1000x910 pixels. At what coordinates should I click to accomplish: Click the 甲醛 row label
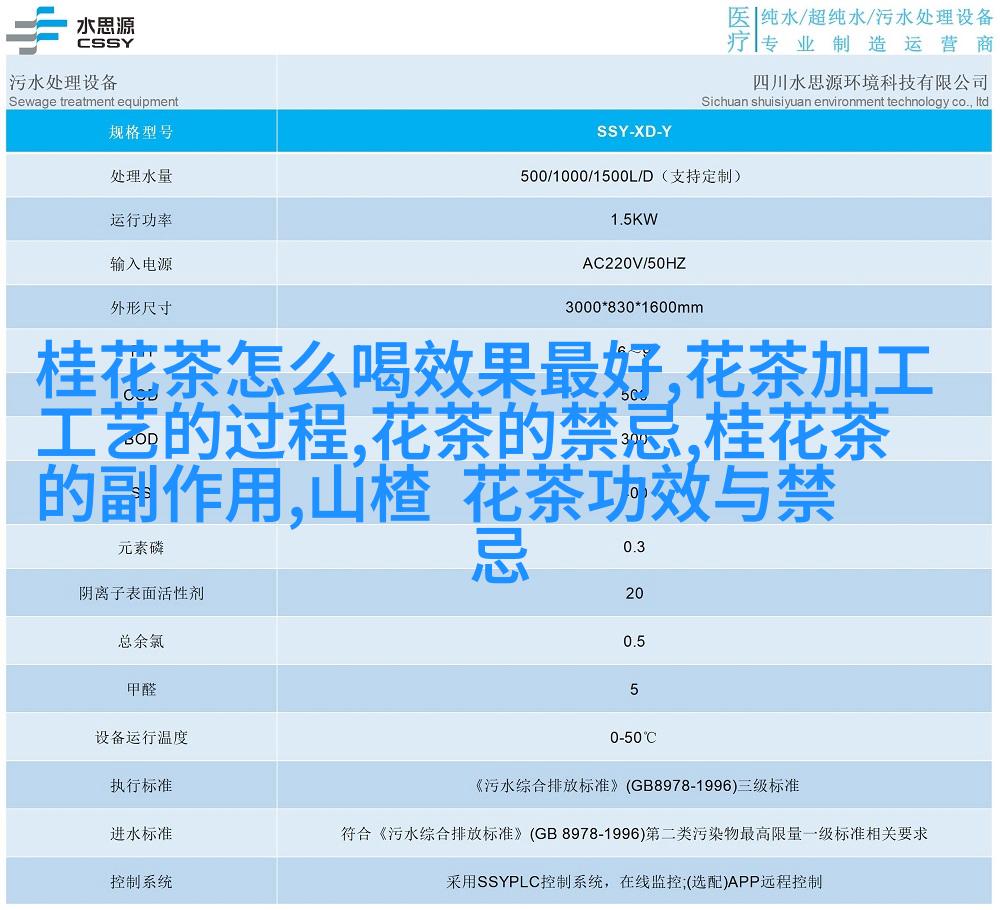coord(141,689)
